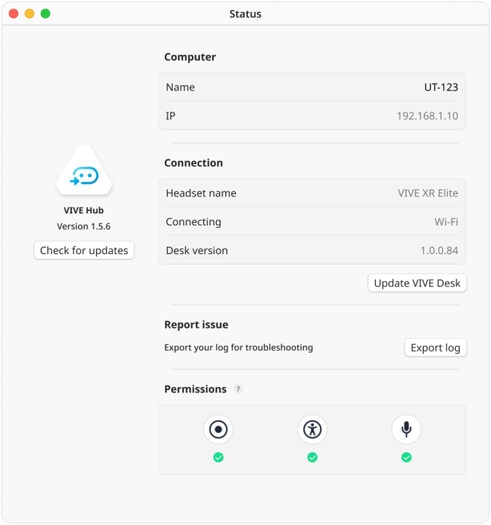Image resolution: width=491 pixels, height=525 pixels.
Task: Click the Name row label
Action: [180, 87]
